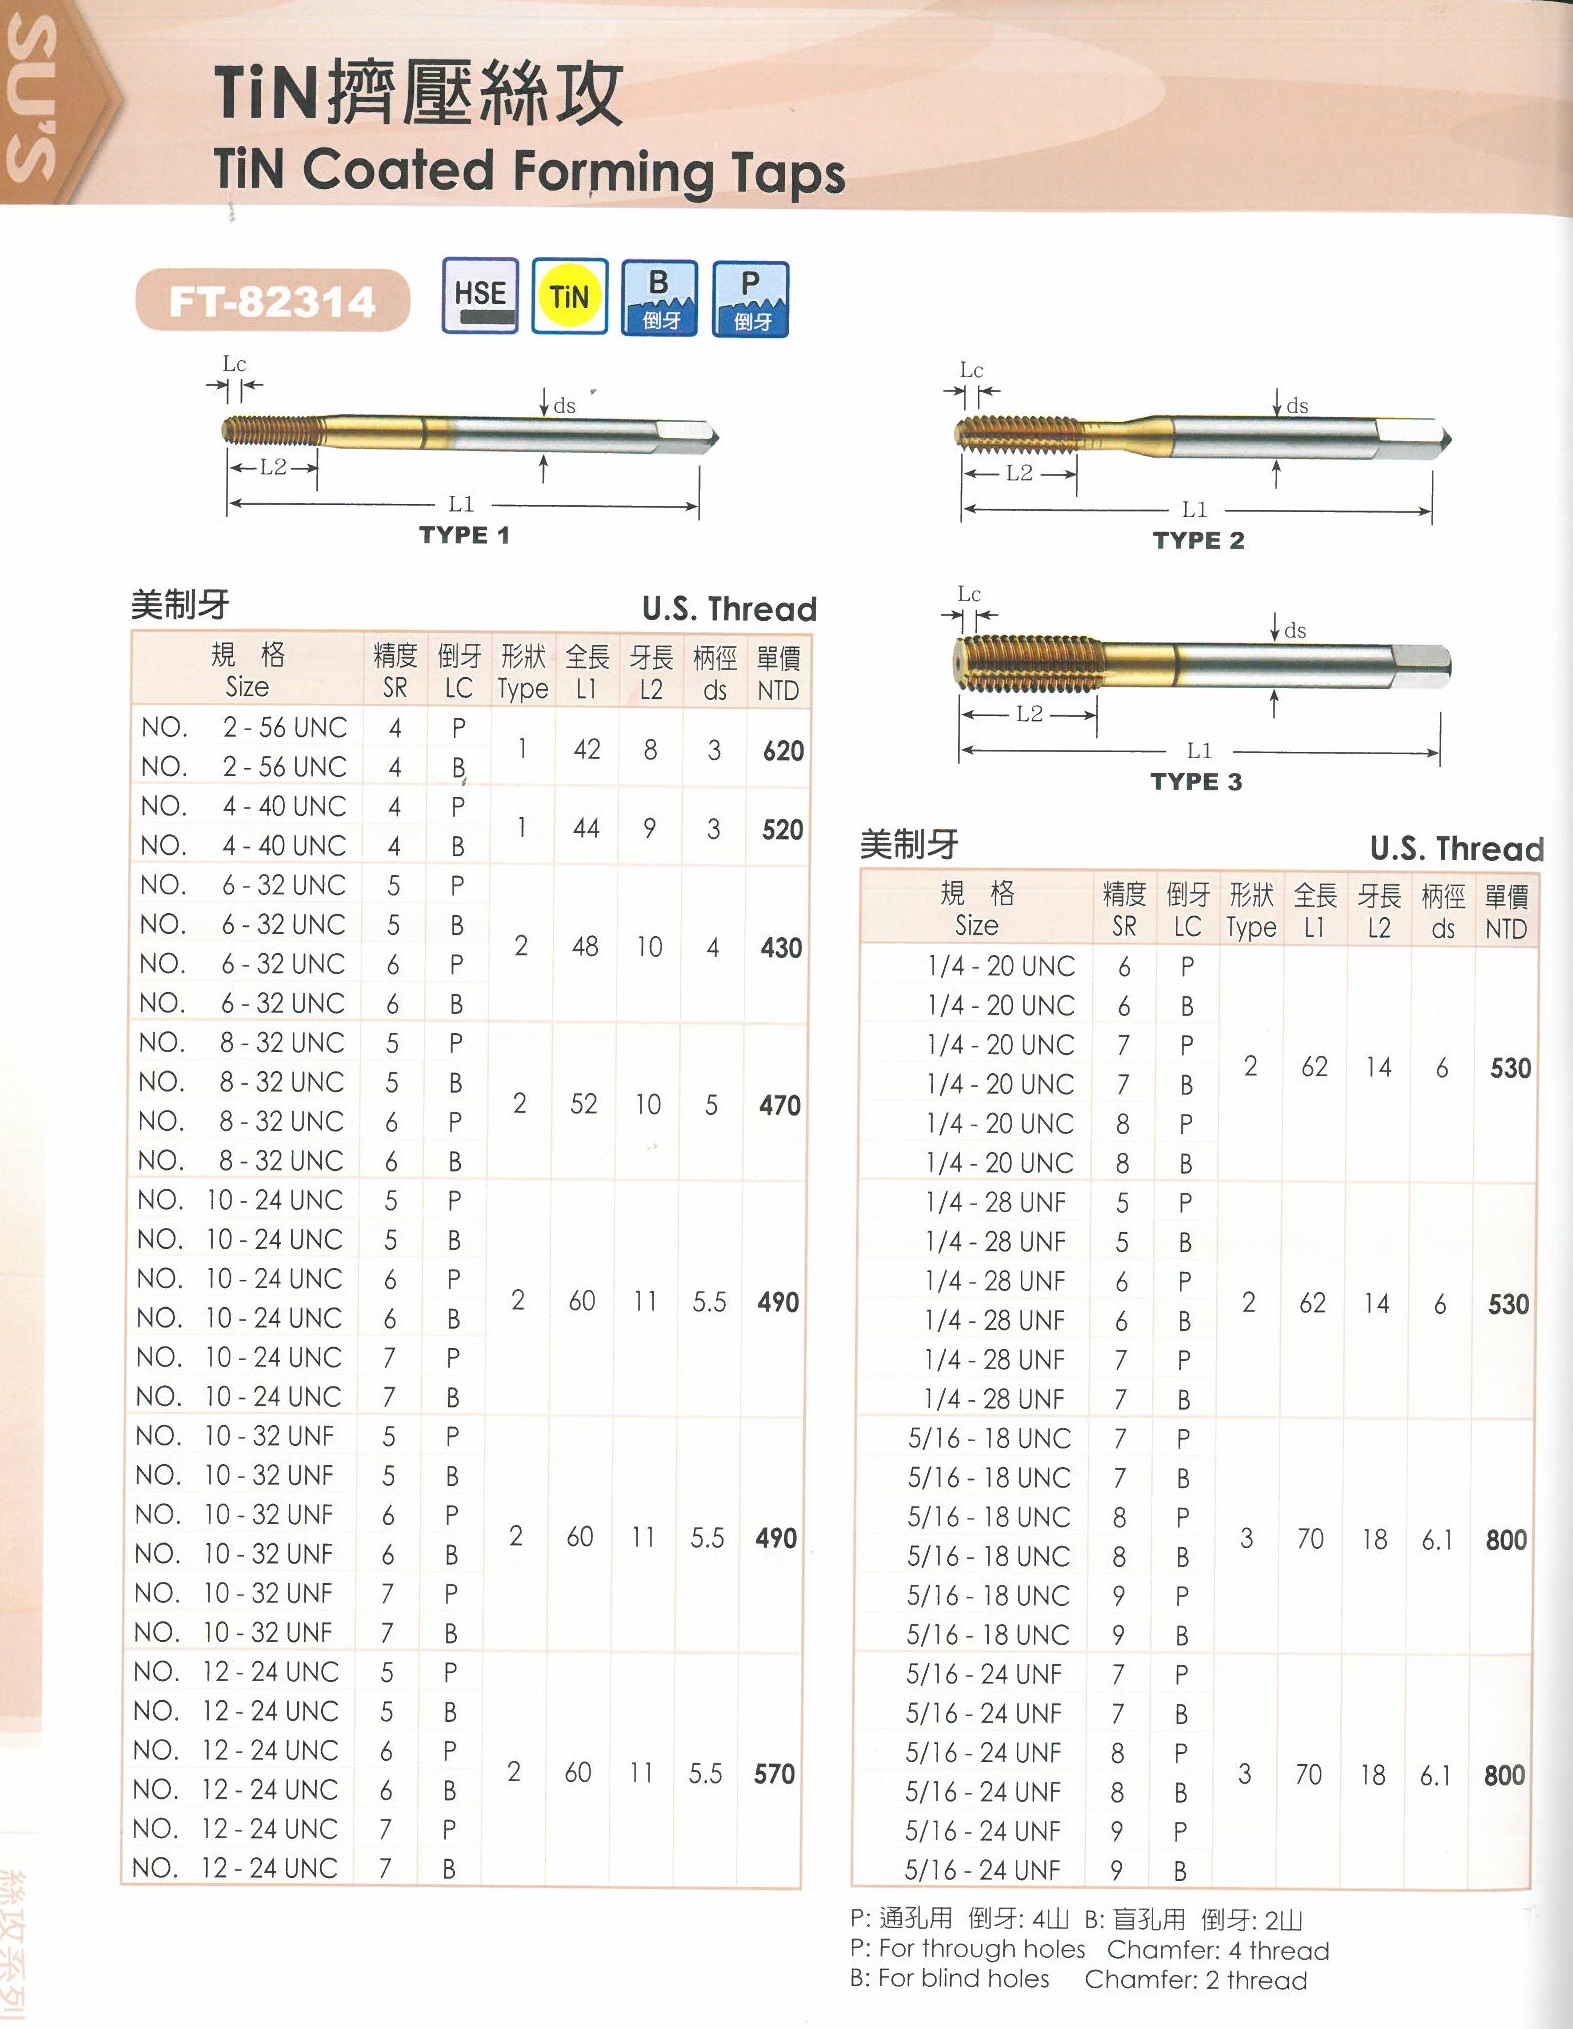Screen dimensions: 1573x2029
Task: Click the left table '單價 NTD' header
Action: coord(778,674)
